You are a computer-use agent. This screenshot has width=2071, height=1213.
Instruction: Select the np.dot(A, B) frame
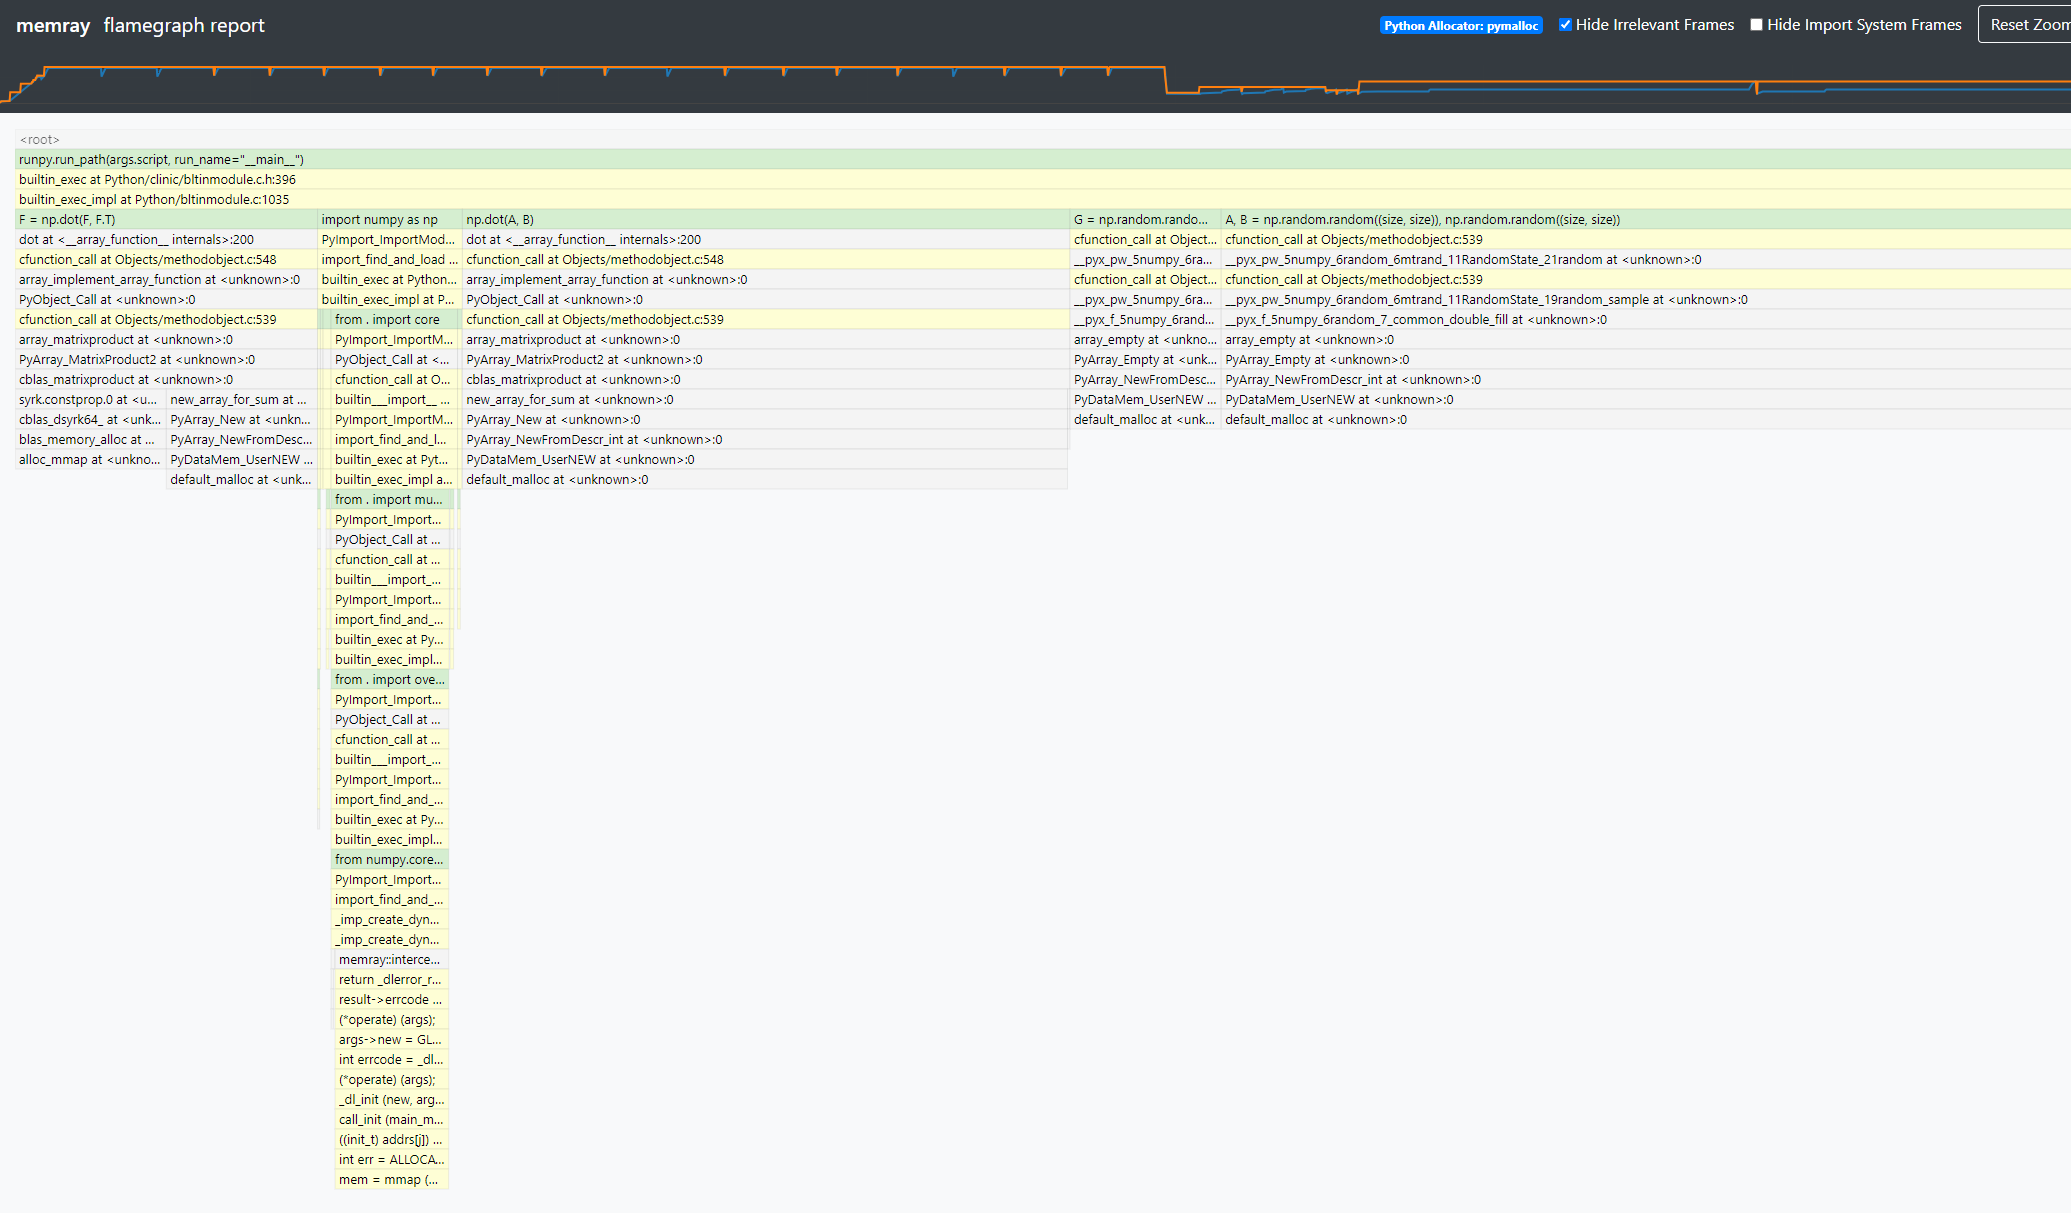[x=500, y=220]
